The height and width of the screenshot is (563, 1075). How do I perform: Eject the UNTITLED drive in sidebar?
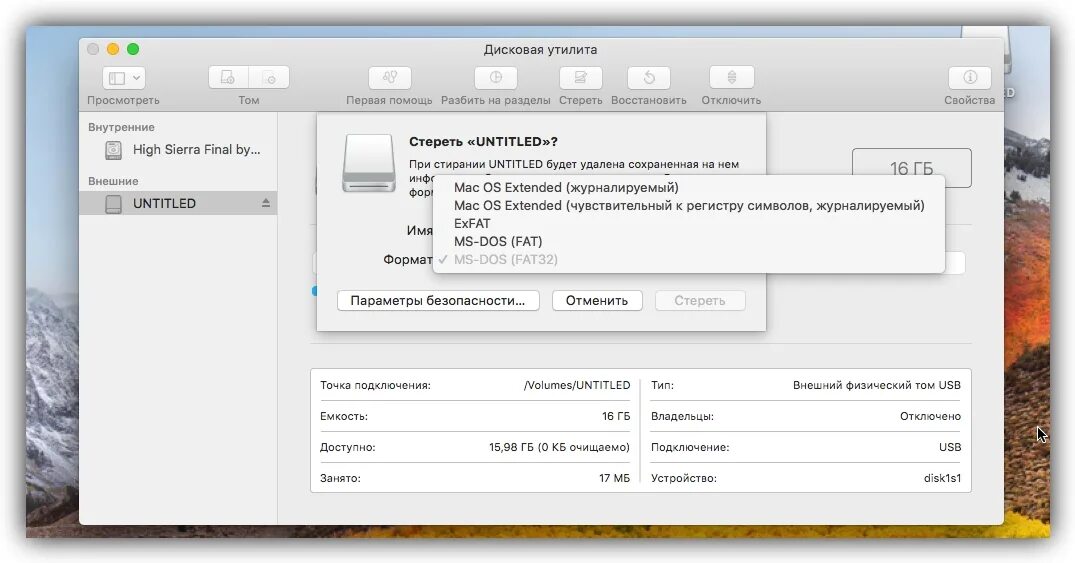point(265,203)
